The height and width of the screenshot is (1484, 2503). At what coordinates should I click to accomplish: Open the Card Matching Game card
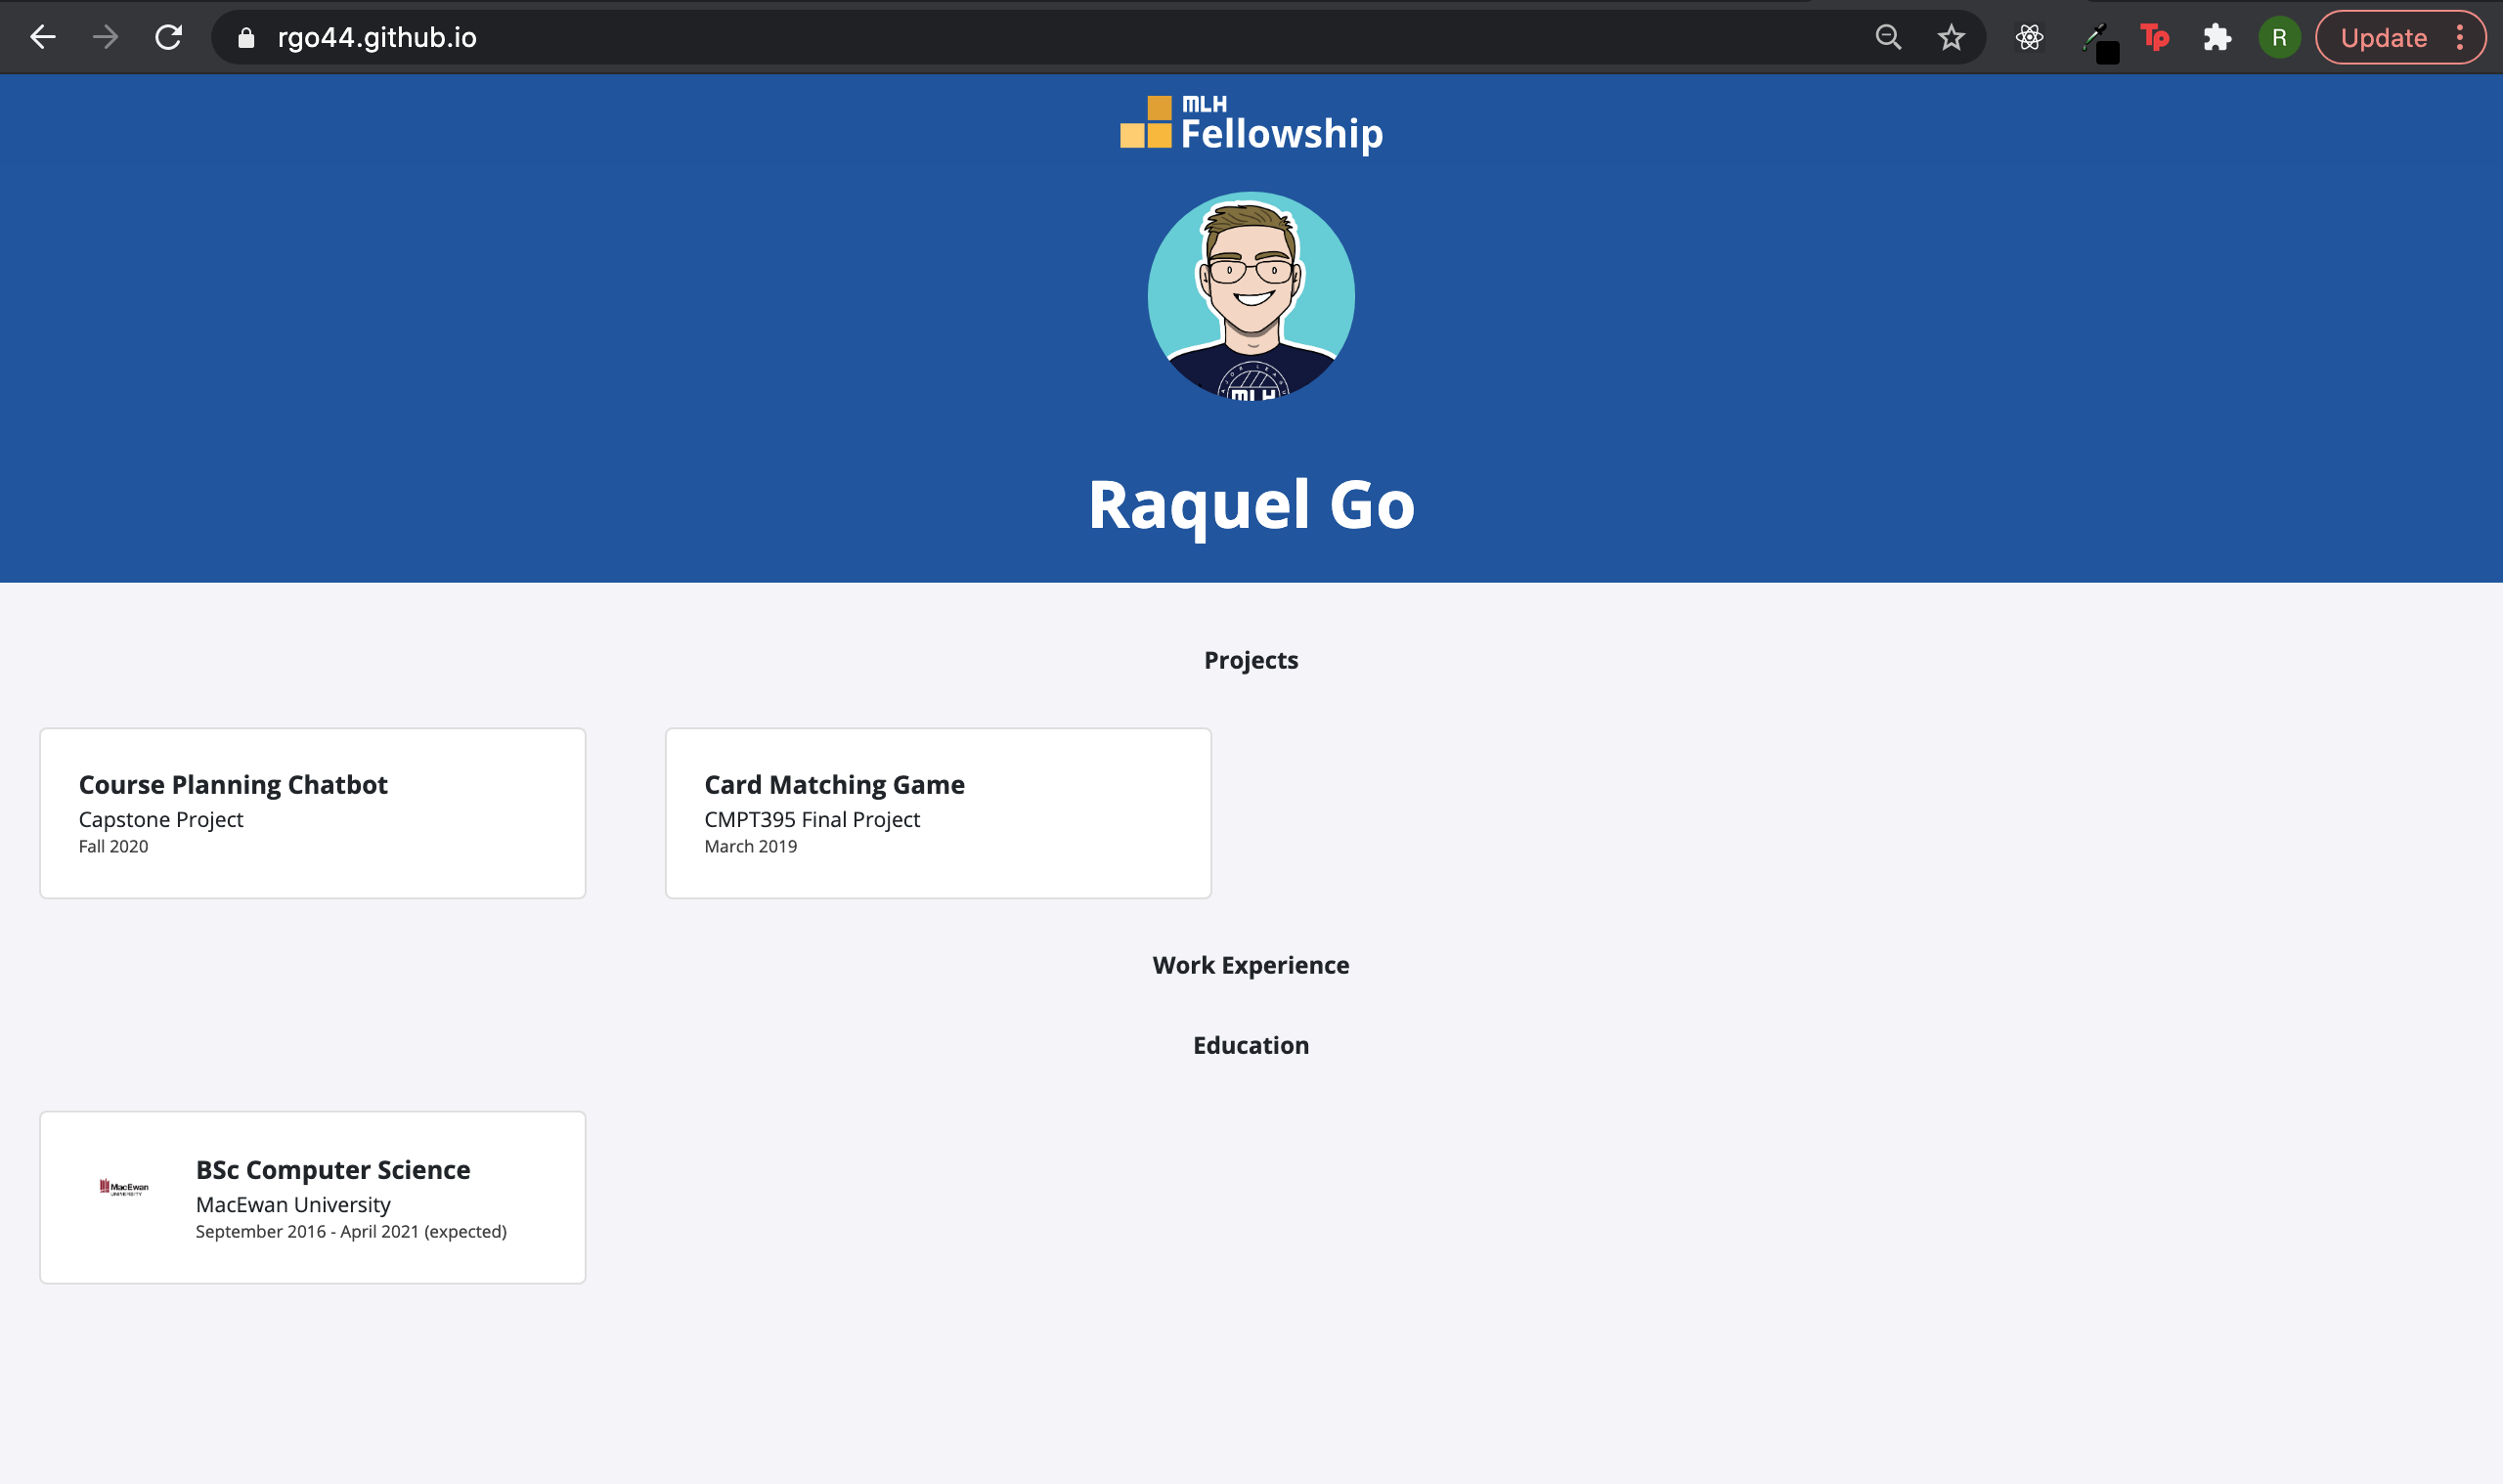938,813
